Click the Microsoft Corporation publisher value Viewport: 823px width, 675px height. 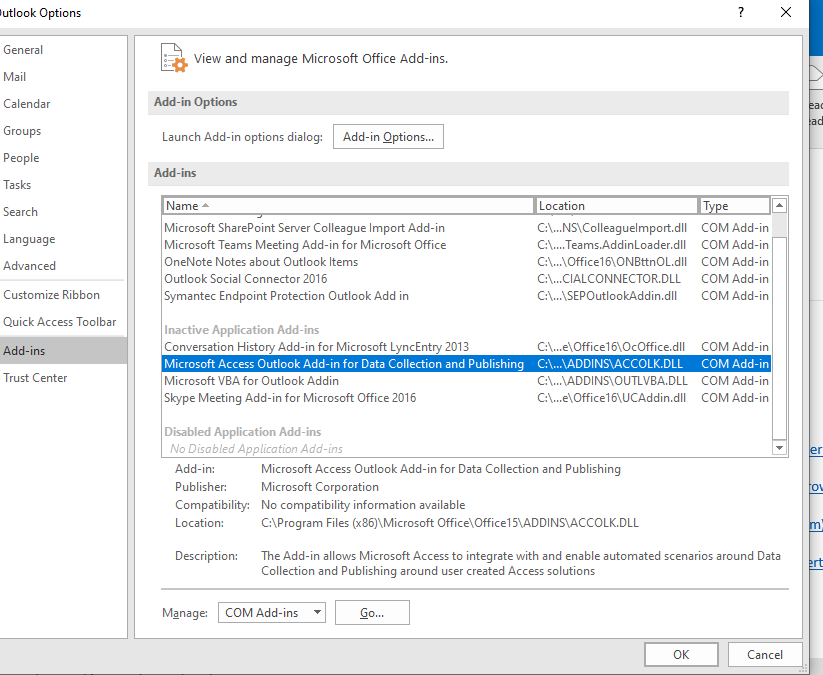320,487
